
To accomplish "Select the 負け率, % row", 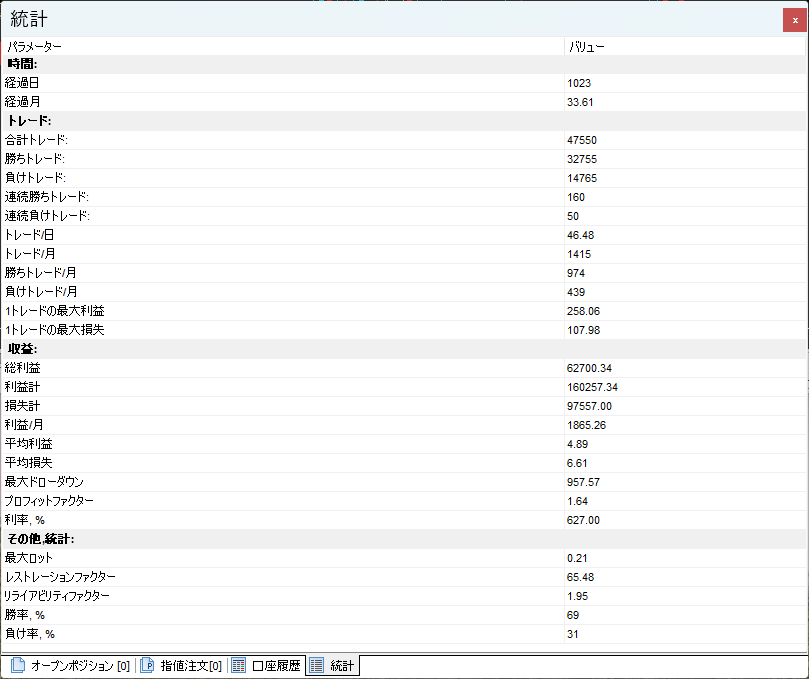I will click(x=404, y=634).
